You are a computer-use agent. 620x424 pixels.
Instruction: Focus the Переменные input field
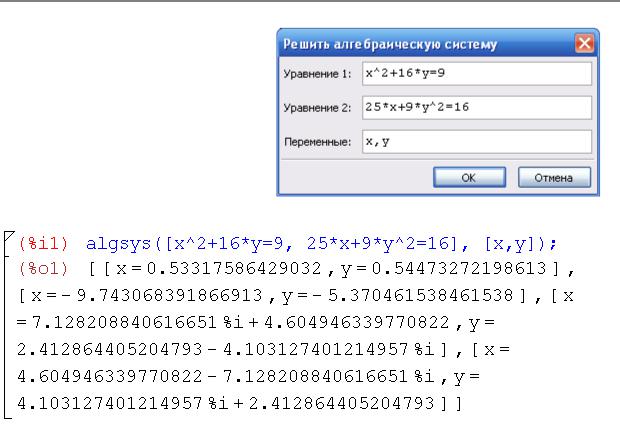pos(477,142)
